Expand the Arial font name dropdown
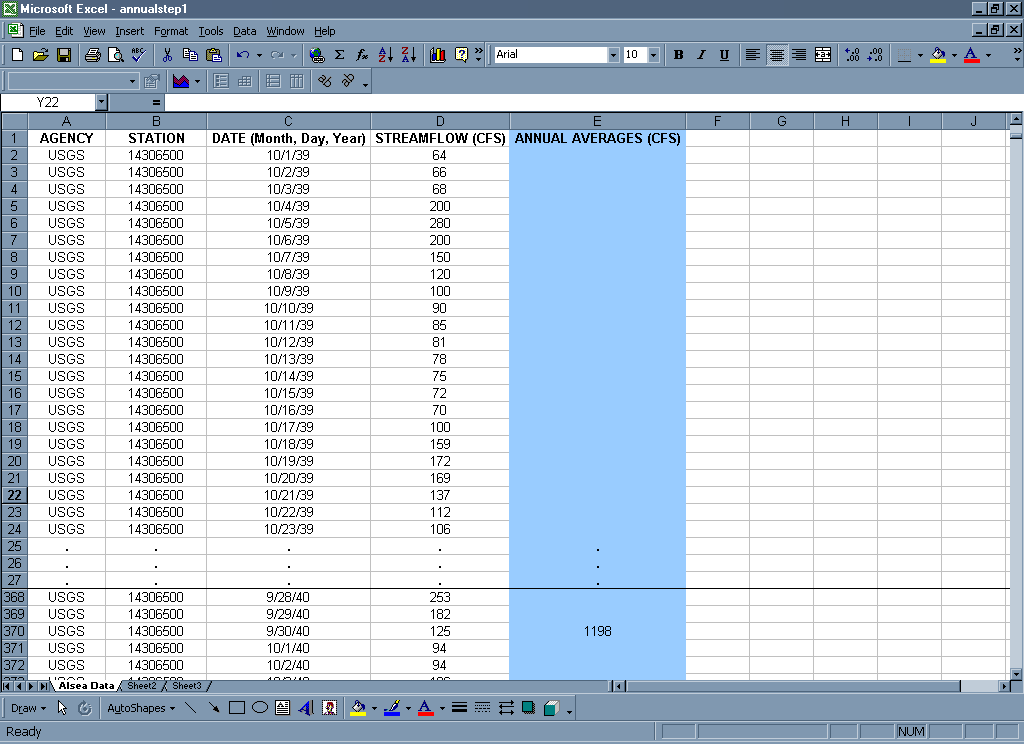Image resolution: width=1024 pixels, height=744 pixels. tap(613, 55)
